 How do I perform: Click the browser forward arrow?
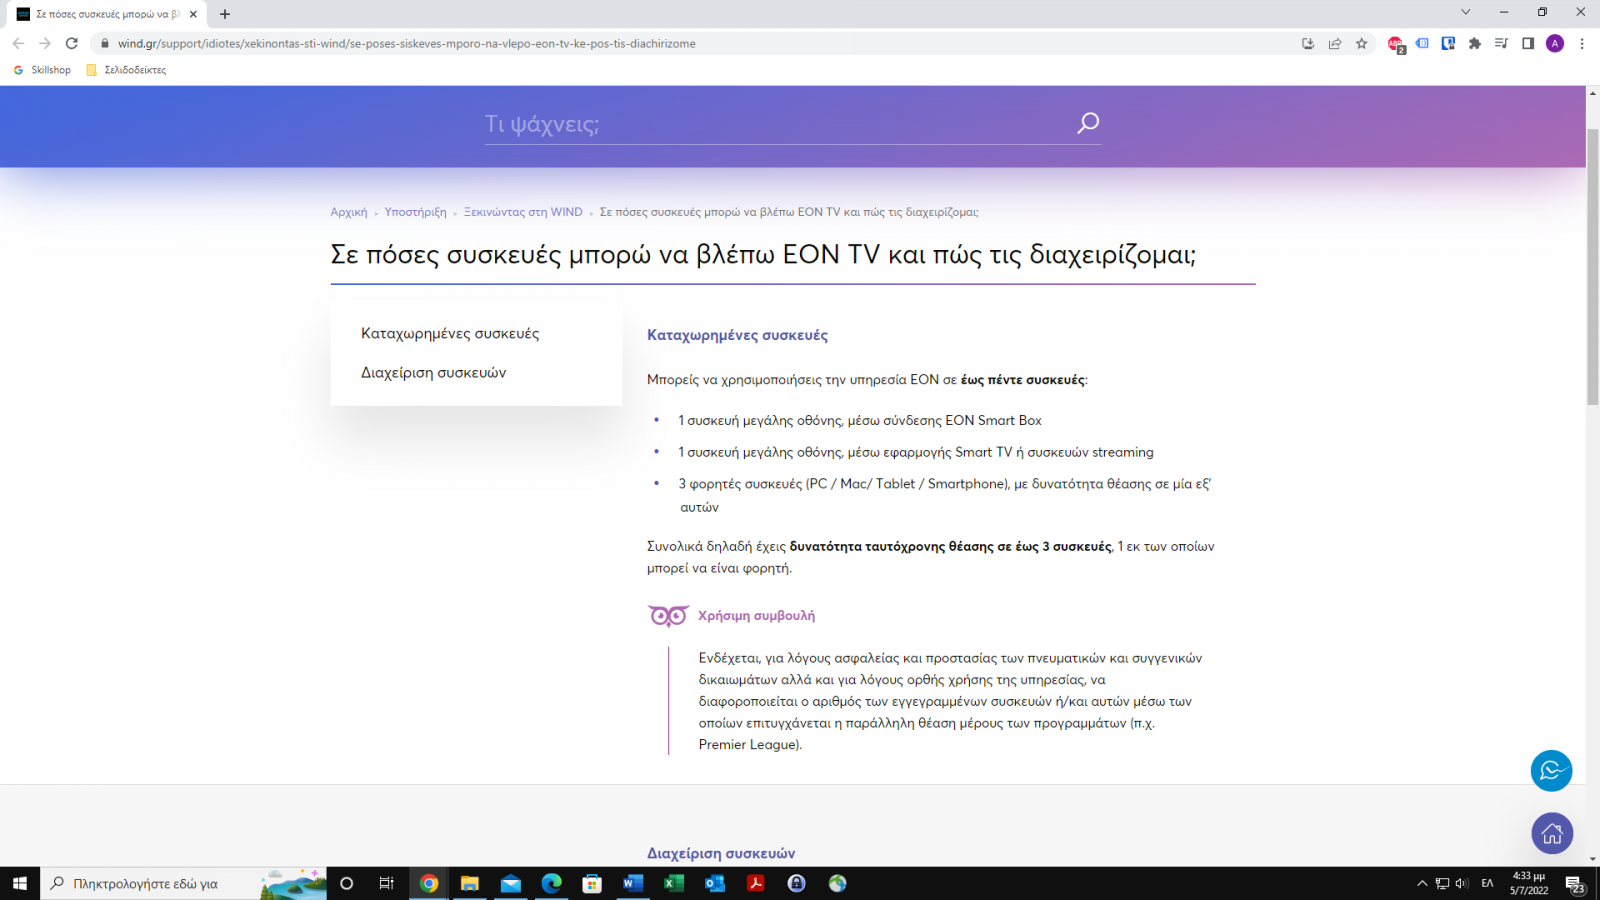point(45,43)
